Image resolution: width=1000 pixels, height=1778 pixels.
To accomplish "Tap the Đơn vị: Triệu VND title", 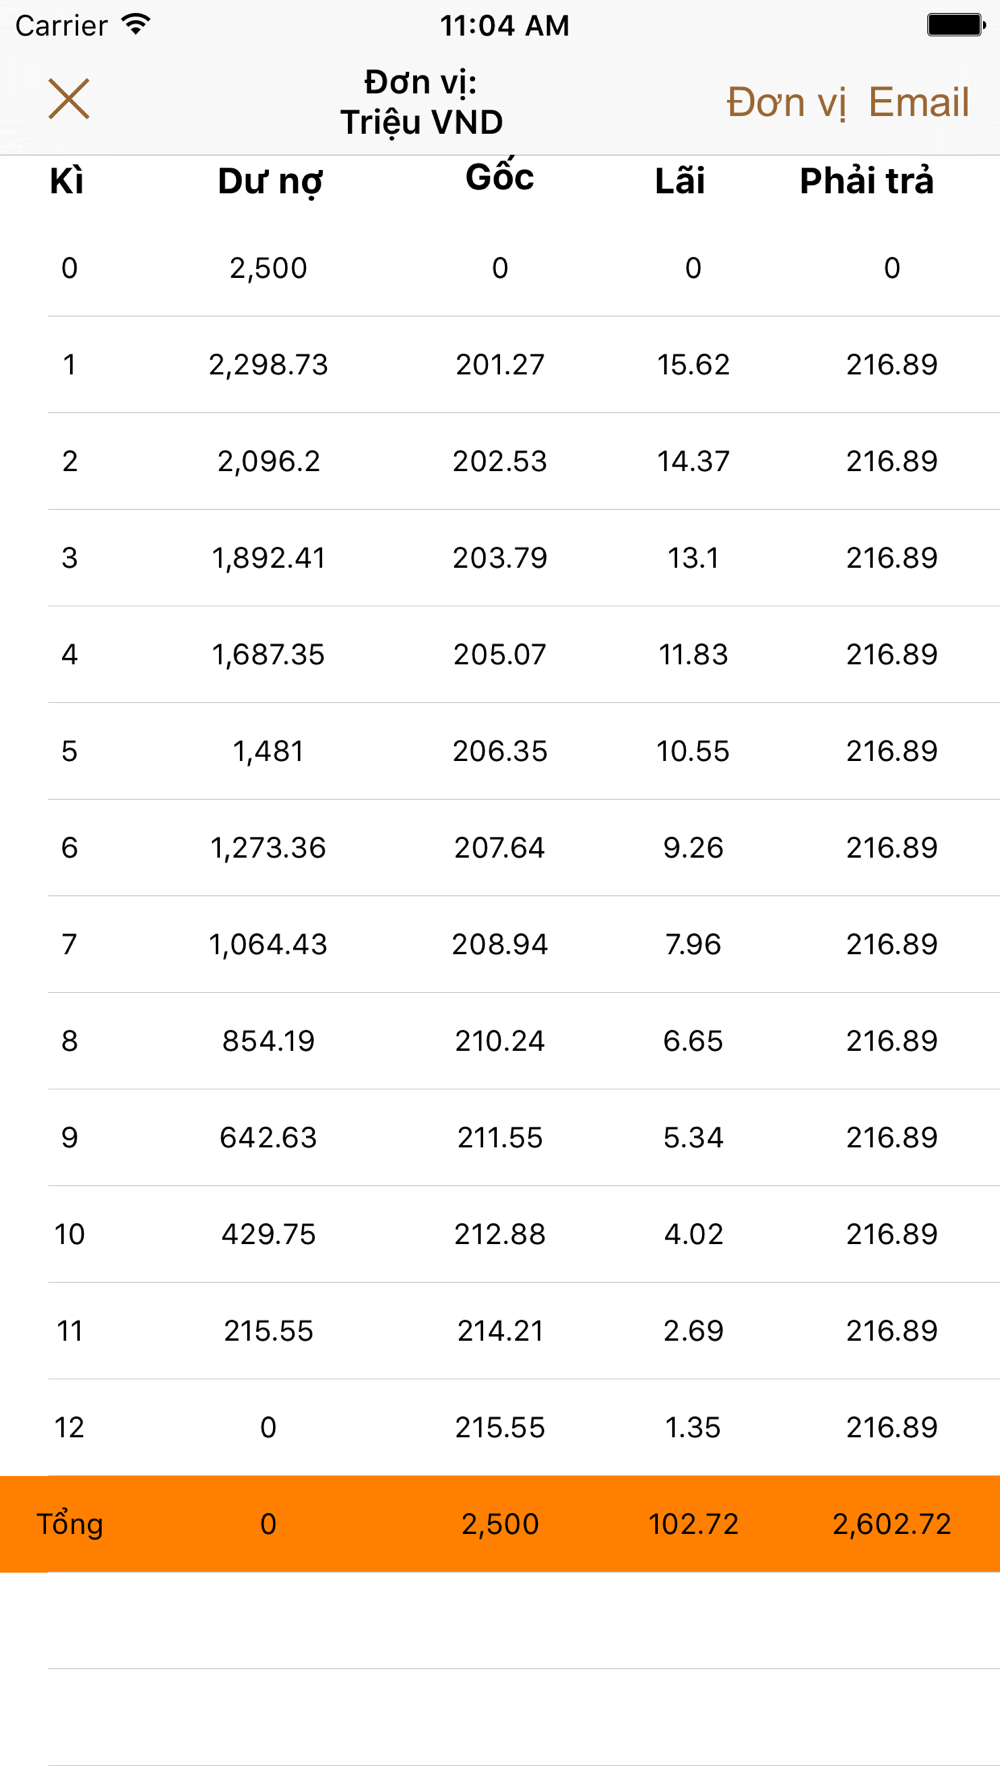I will [x=421, y=102].
